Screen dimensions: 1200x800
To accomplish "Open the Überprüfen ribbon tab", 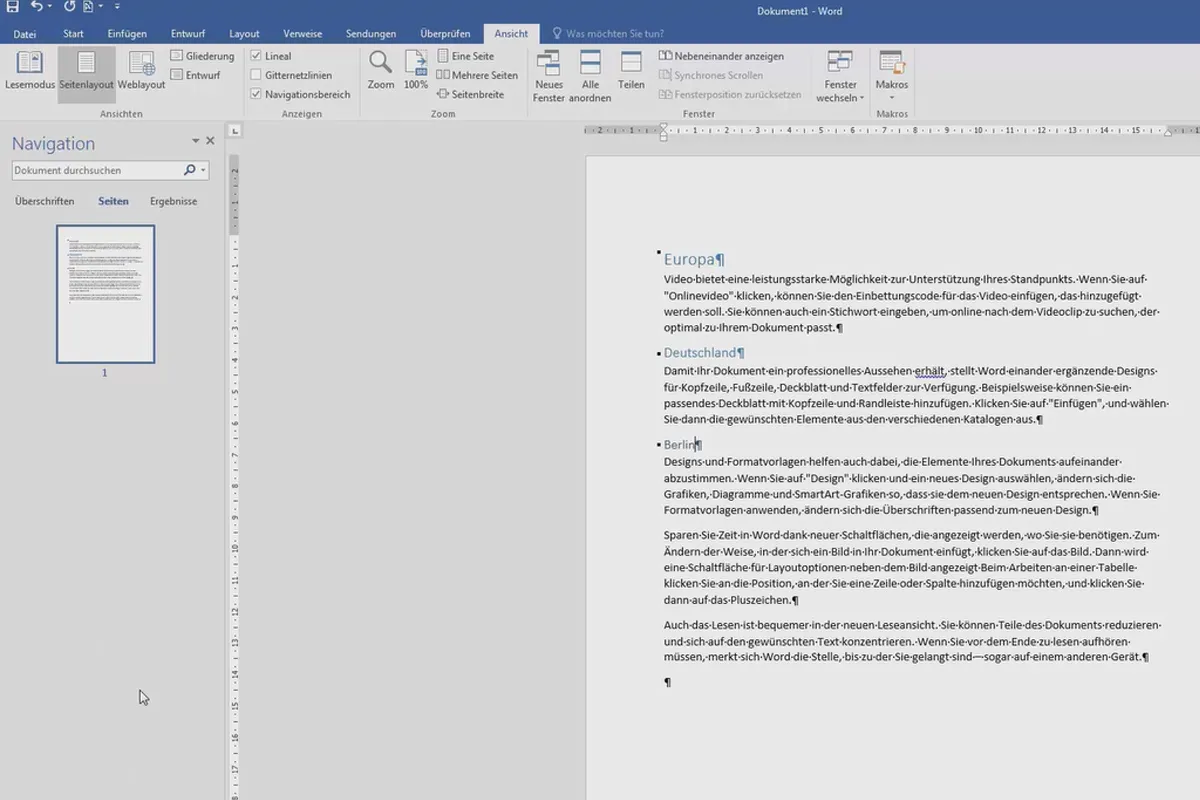I will tap(445, 33).
